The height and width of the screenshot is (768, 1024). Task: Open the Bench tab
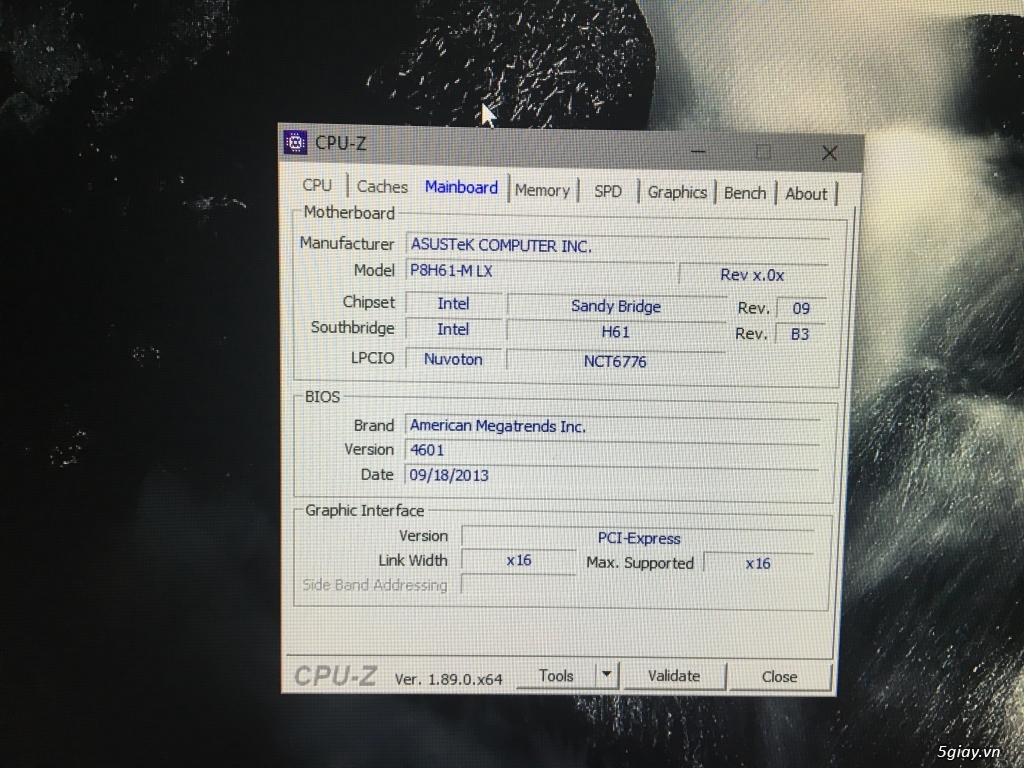pos(745,193)
